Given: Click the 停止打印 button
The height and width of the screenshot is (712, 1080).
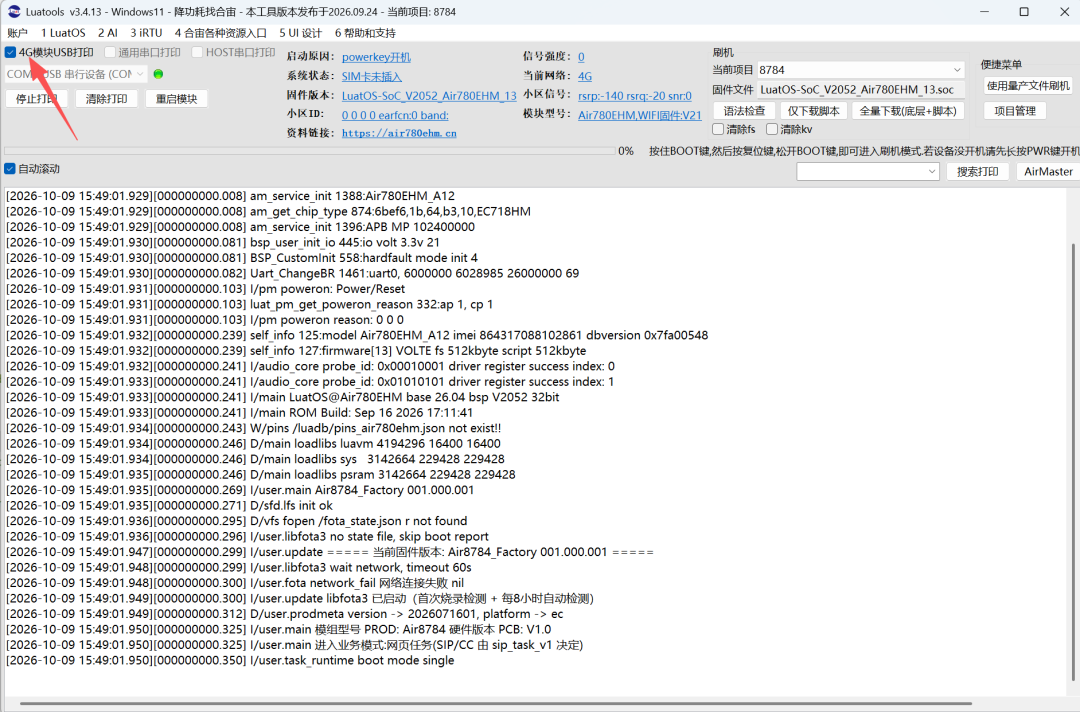Looking at the screenshot, I should click(x=37, y=99).
